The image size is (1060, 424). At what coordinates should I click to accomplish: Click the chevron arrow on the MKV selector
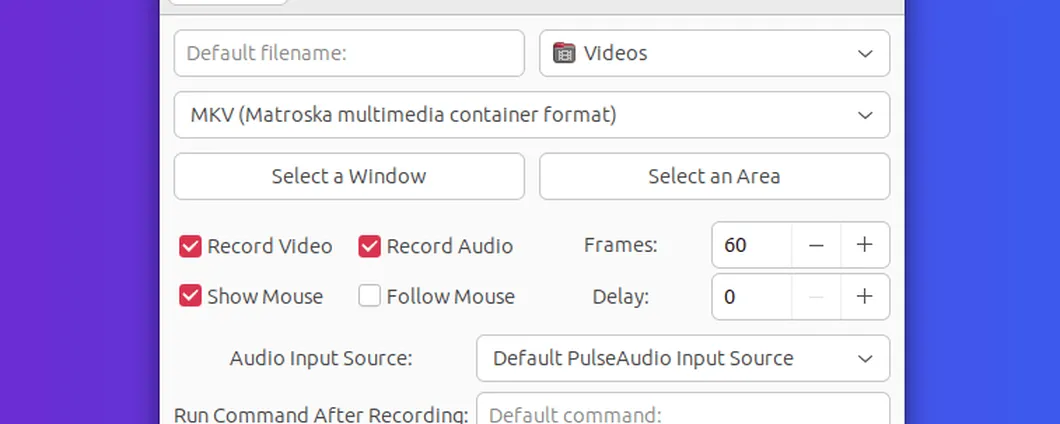[865, 115]
